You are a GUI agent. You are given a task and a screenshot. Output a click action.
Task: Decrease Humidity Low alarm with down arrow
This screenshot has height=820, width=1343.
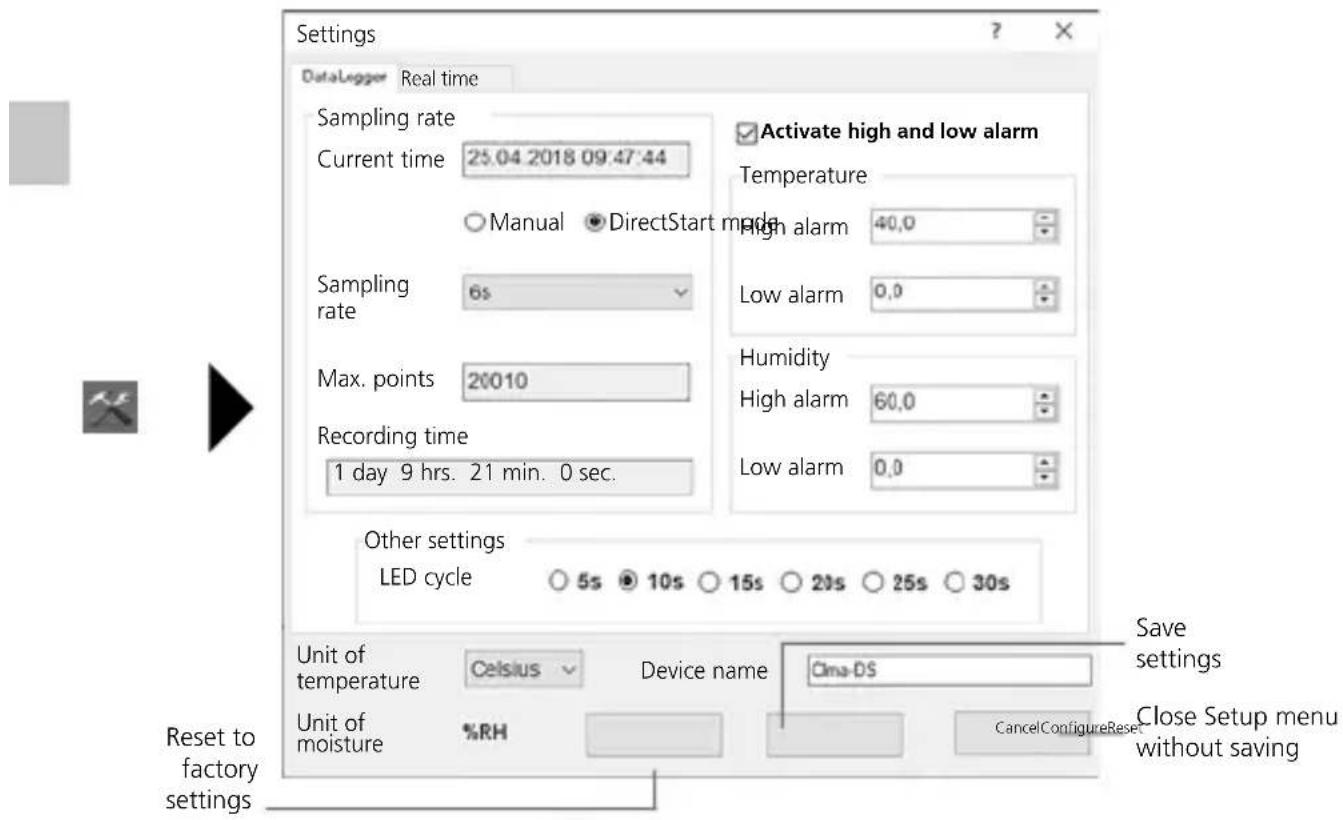pyautogui.click(x=1044, y=476)
